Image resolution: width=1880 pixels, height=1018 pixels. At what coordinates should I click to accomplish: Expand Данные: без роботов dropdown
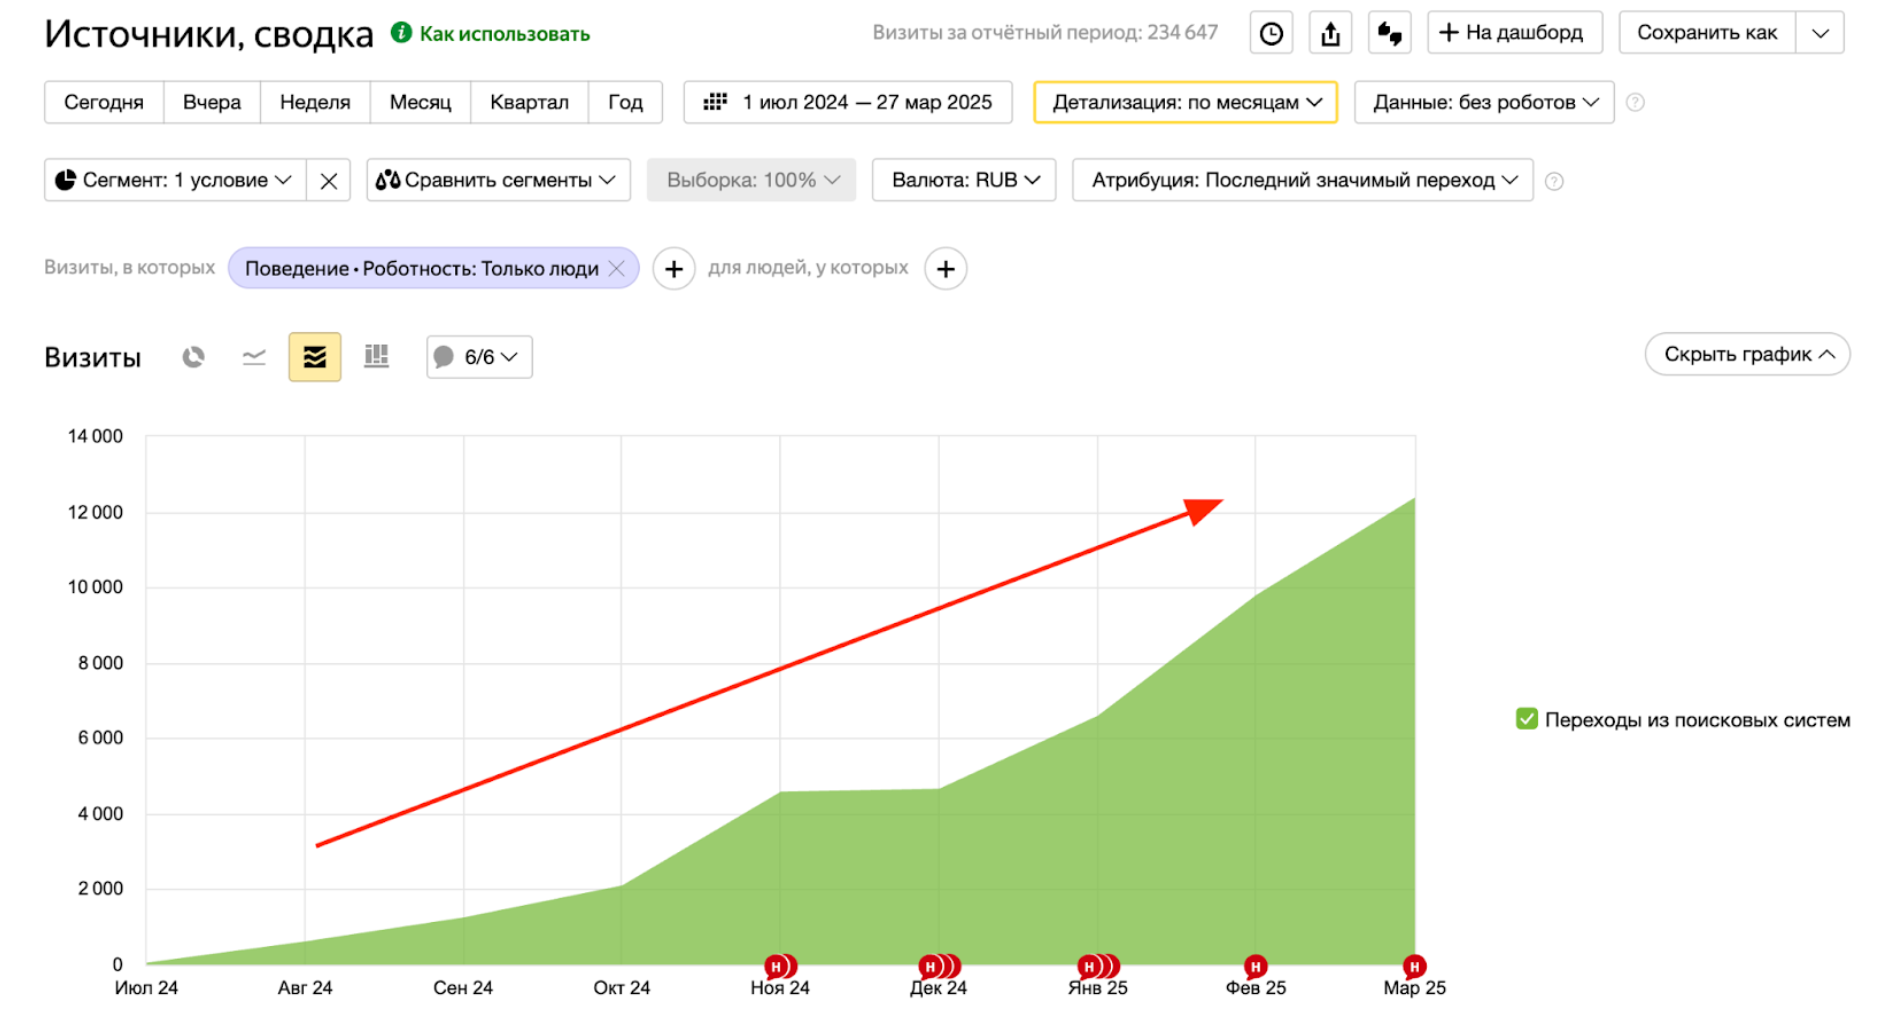click(1484, 102)
